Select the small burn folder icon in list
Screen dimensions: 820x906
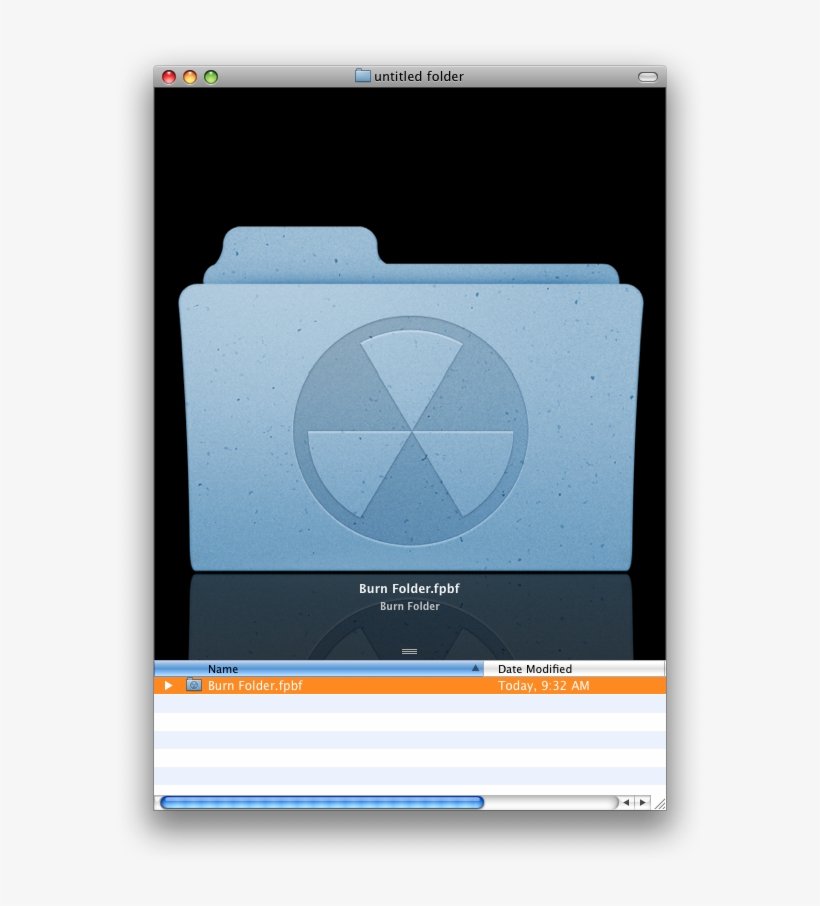coord(192,686)
